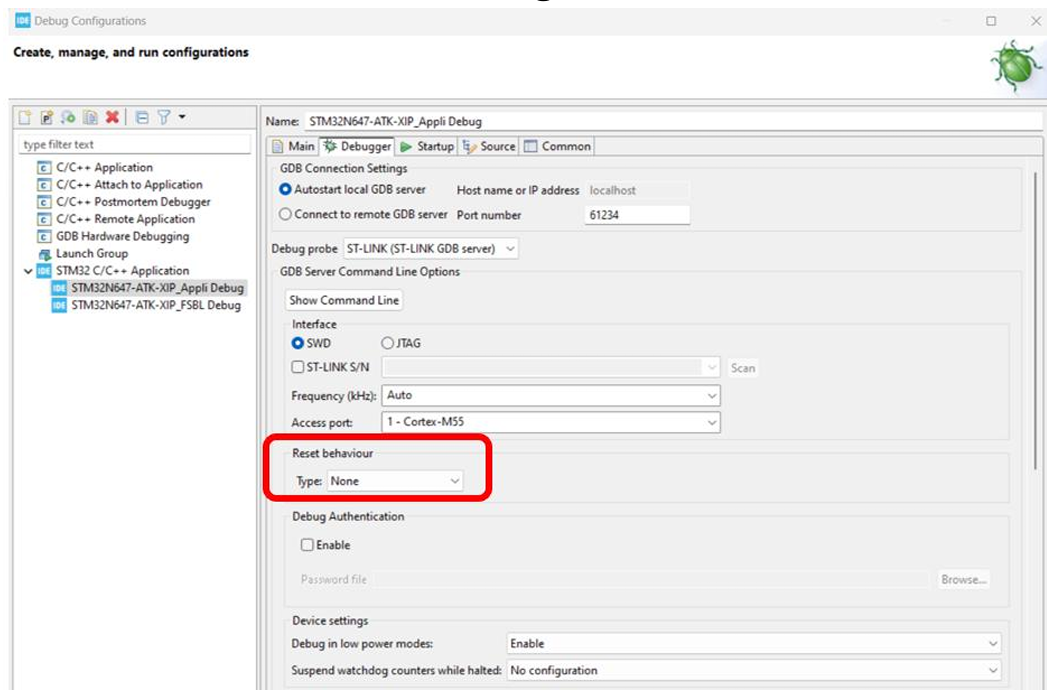The image size is (1051, 696).
Task: Maximize the Debug Configurations window
Action: point(991,21)
